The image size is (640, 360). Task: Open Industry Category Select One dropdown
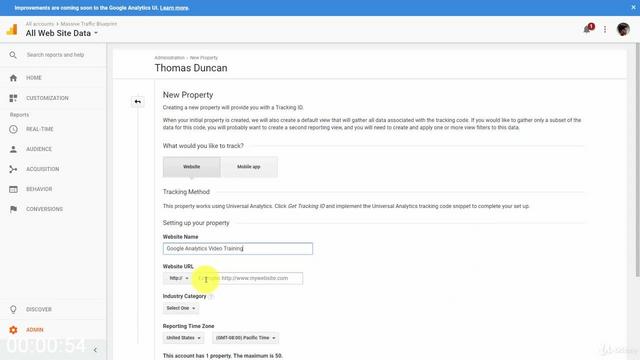click(x=181, y=308)
